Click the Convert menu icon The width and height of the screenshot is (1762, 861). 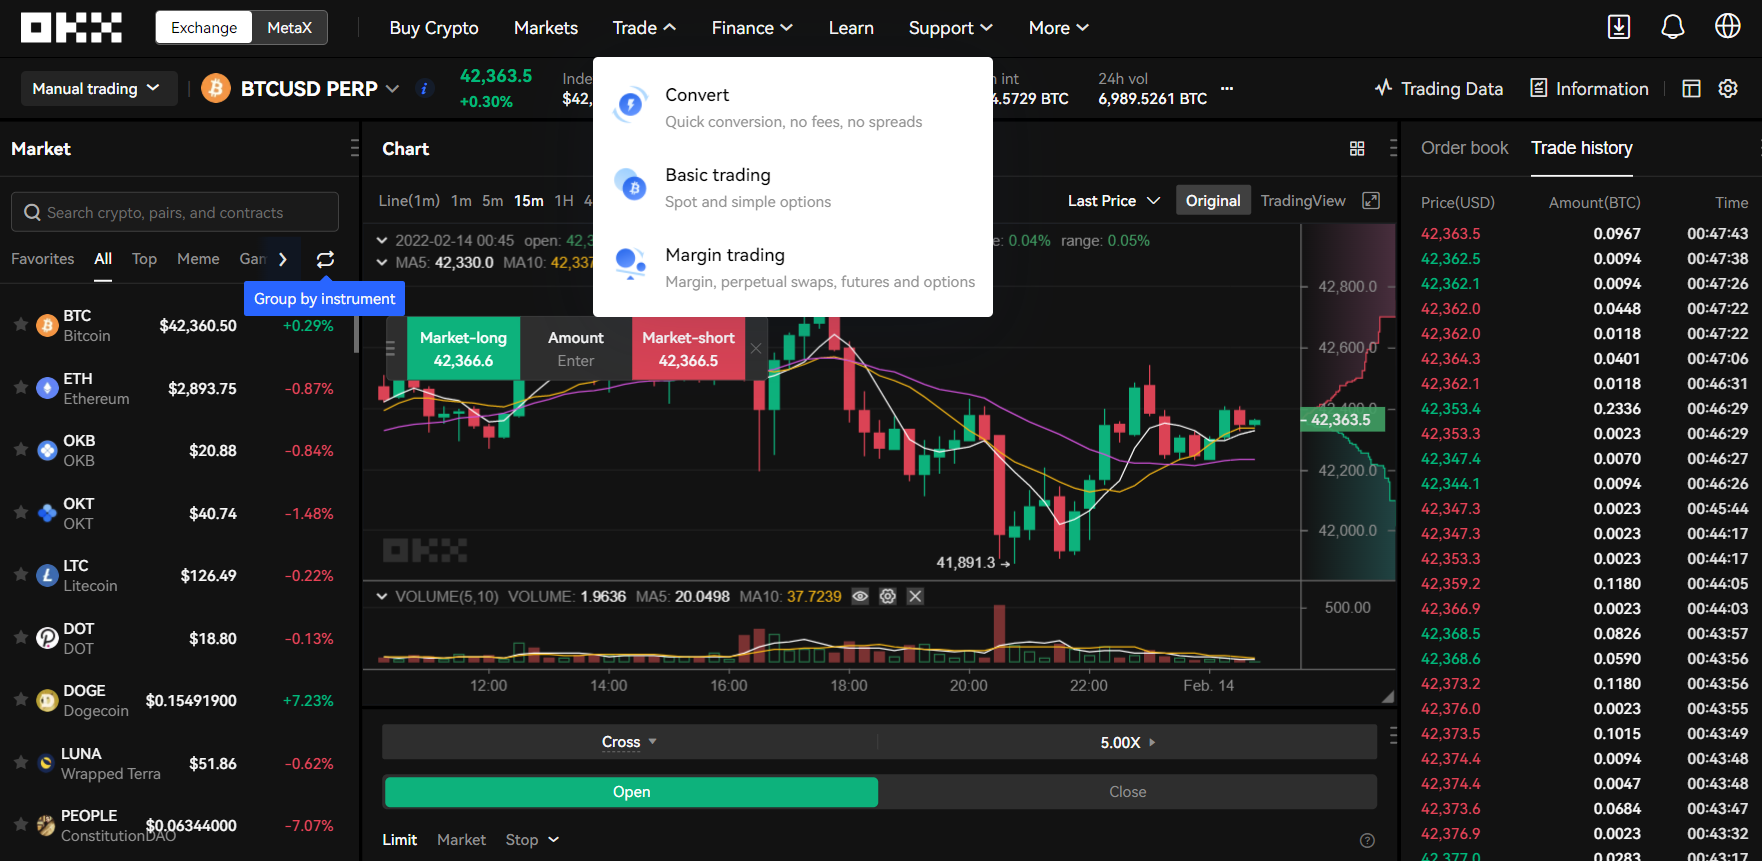pos(630,104)
